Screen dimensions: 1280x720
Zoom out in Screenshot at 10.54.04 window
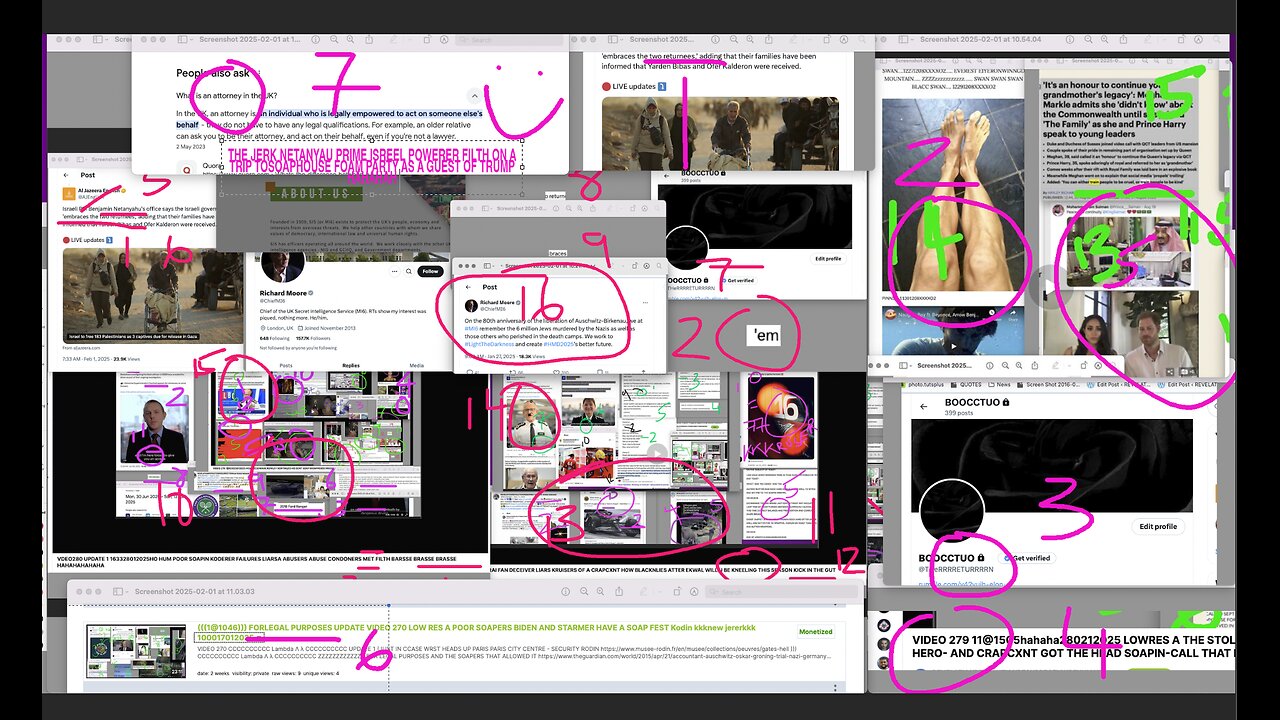point(1088,39)
